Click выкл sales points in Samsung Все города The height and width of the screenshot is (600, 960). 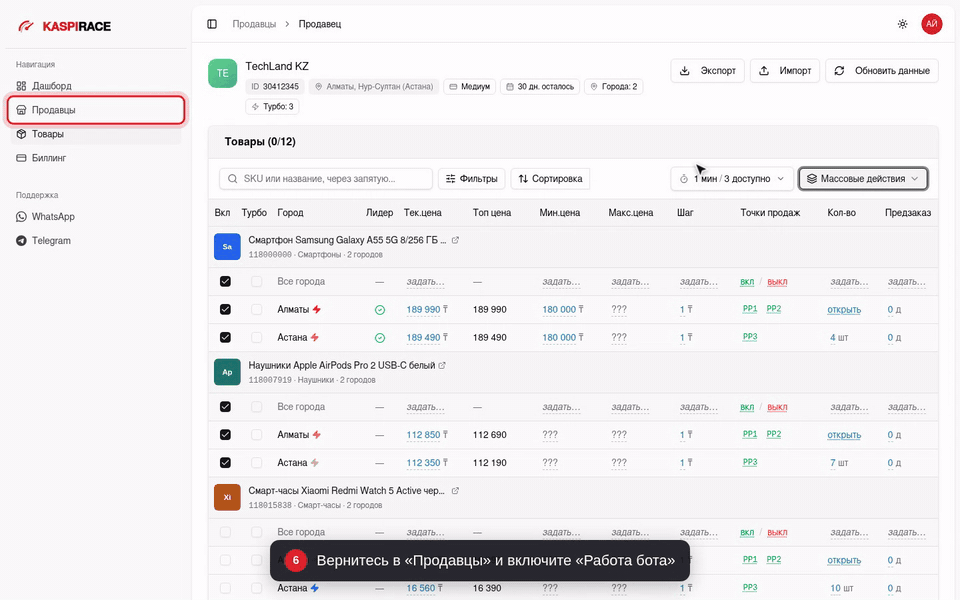(777, 282)
